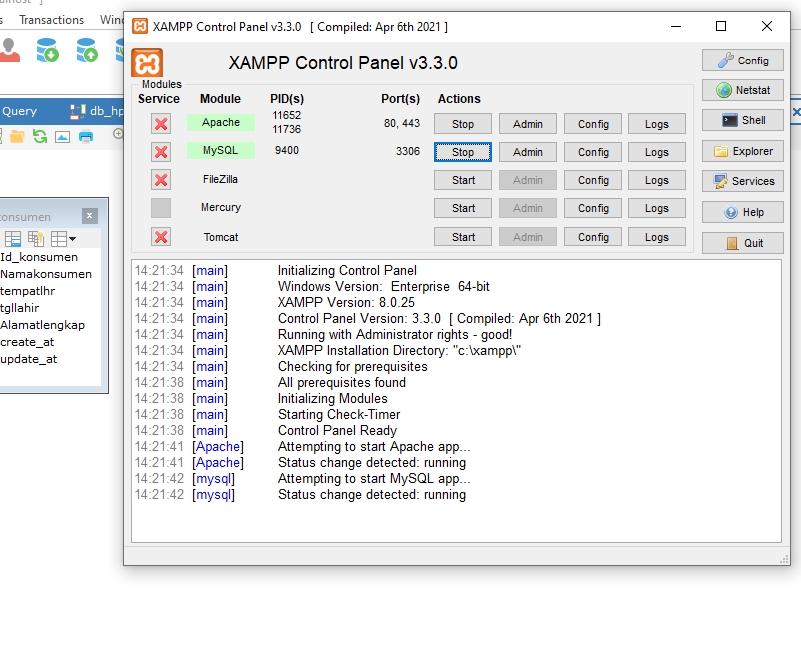Click the XAMPP title bar icon
Screen dimensions: 801x645
tap(139, 26)
